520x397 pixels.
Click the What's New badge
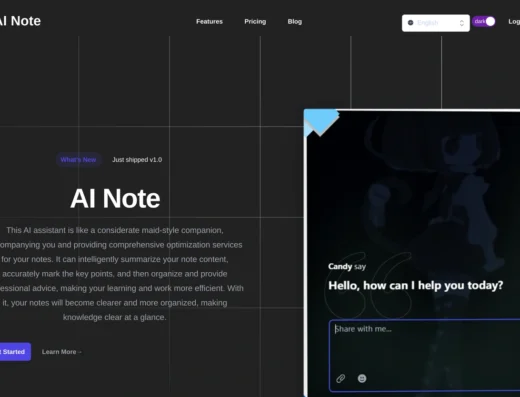(x=78, y=160)
